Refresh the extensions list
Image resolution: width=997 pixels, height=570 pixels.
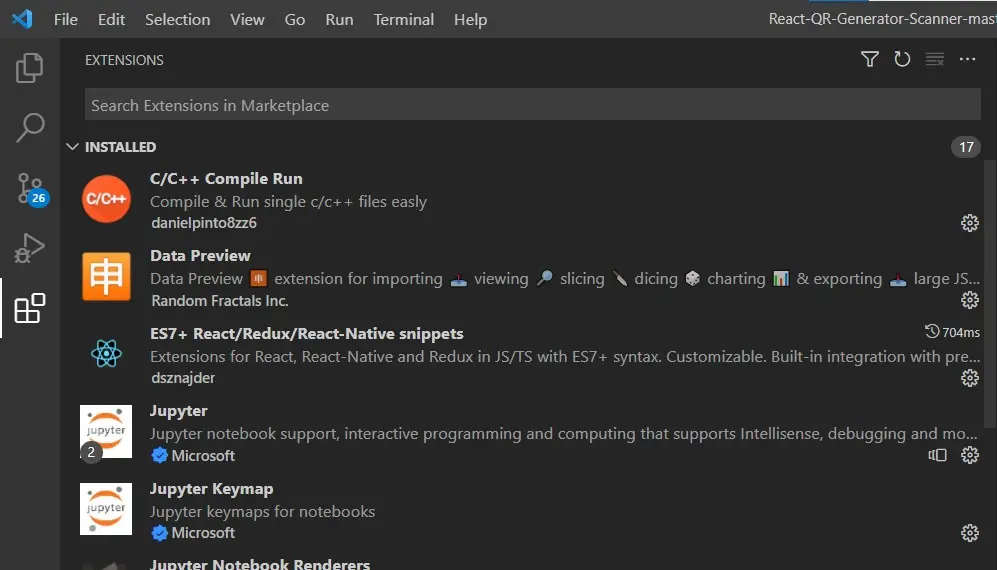click(902, 59)
